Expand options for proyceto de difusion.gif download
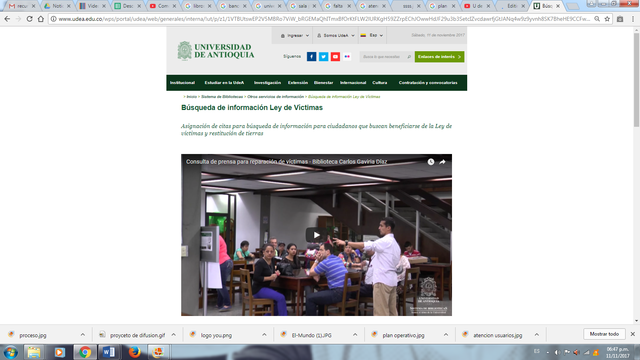The width and height of the screenshot is (640, 360). click(x=174, y=335)
